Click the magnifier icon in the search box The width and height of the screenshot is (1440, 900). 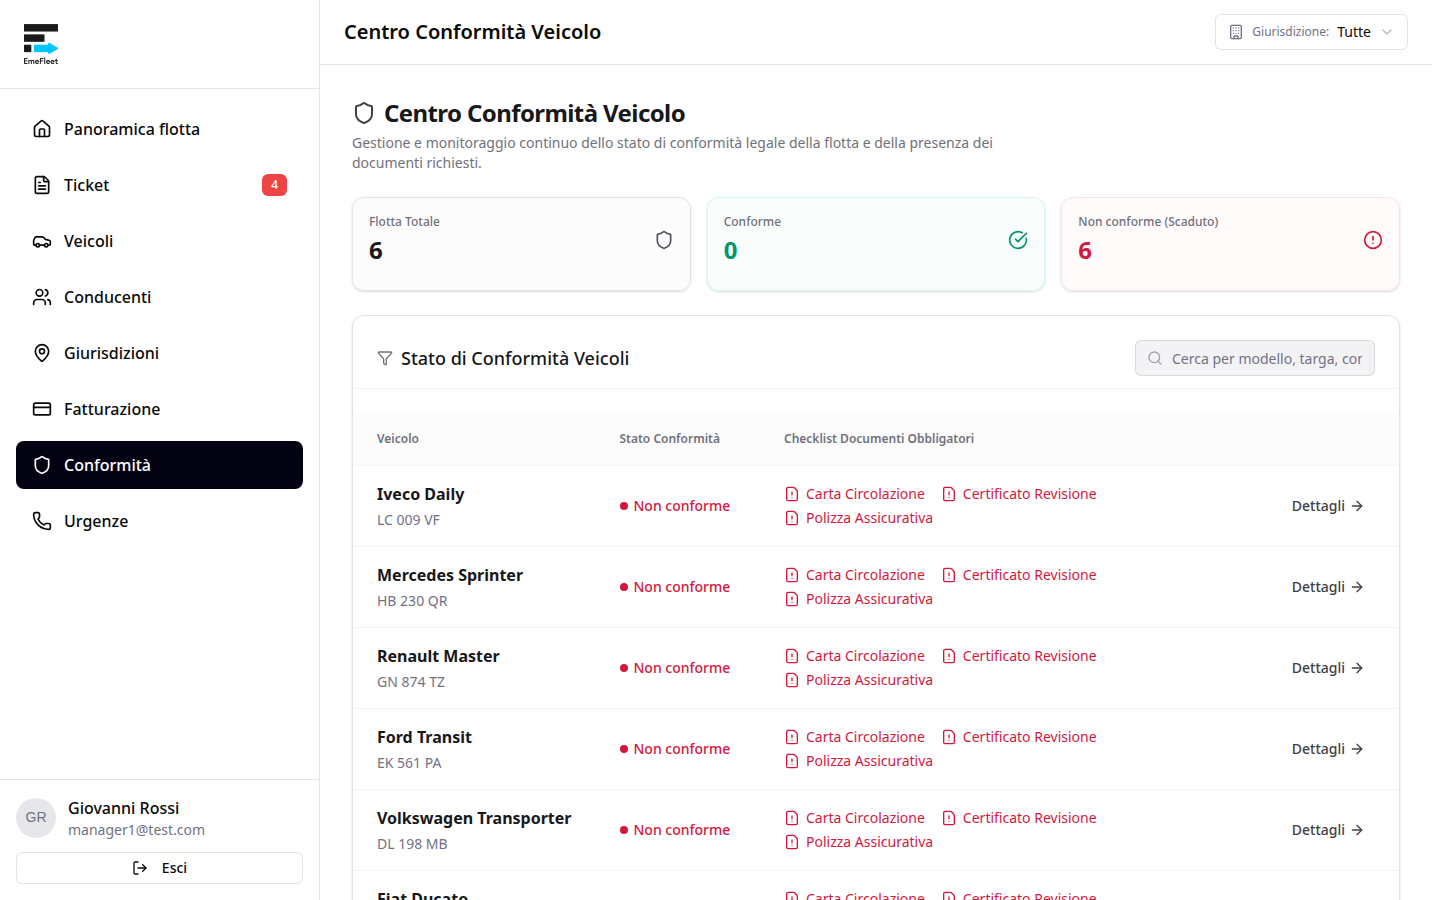[x=1155, y=358]
